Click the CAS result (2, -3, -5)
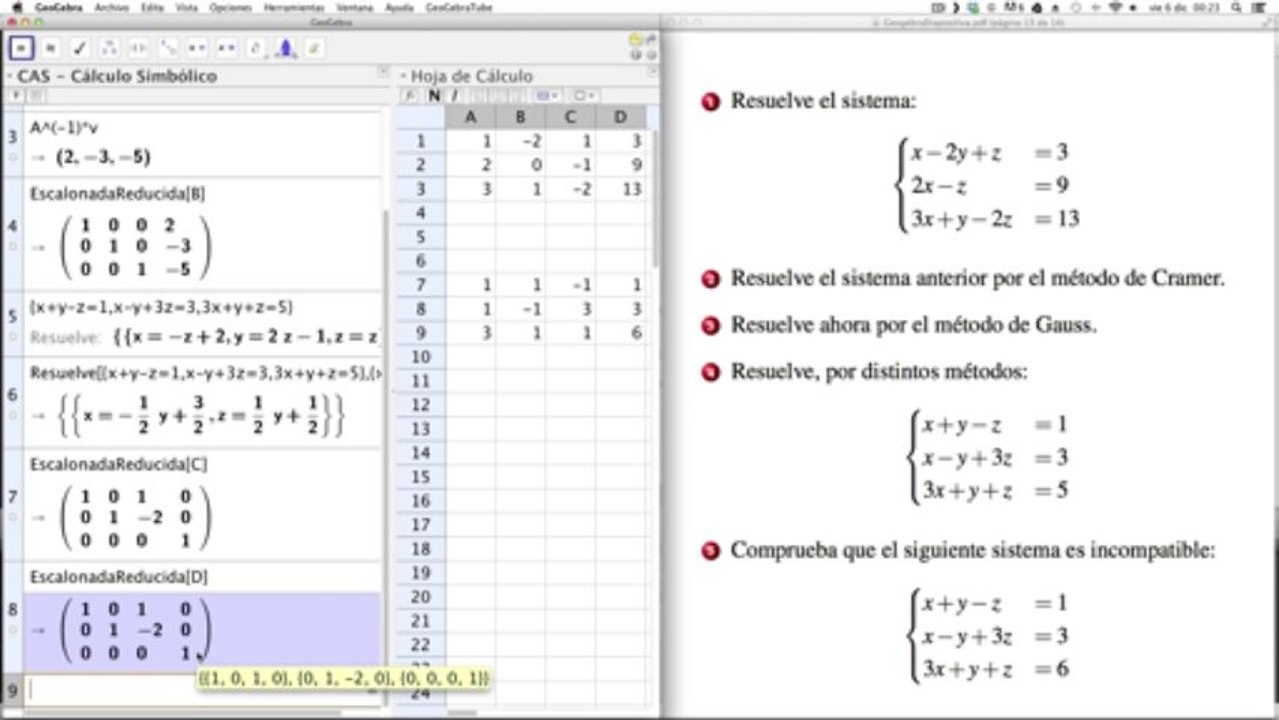 tap(103, 157)
